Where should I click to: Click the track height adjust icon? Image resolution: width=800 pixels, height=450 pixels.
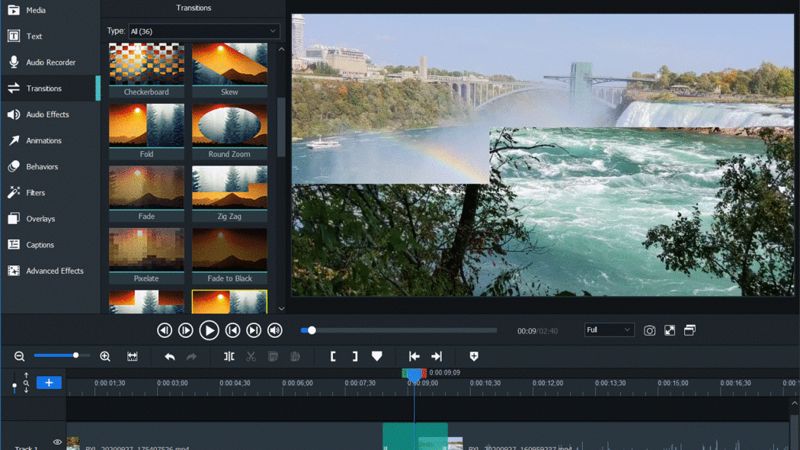26,383
